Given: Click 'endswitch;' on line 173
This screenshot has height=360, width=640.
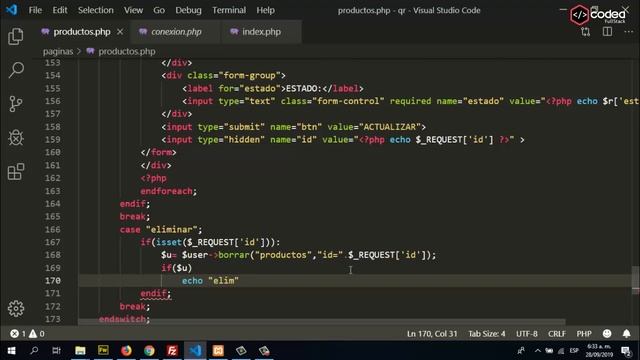Looking at the screenshot, I should (x=124, y=319).
